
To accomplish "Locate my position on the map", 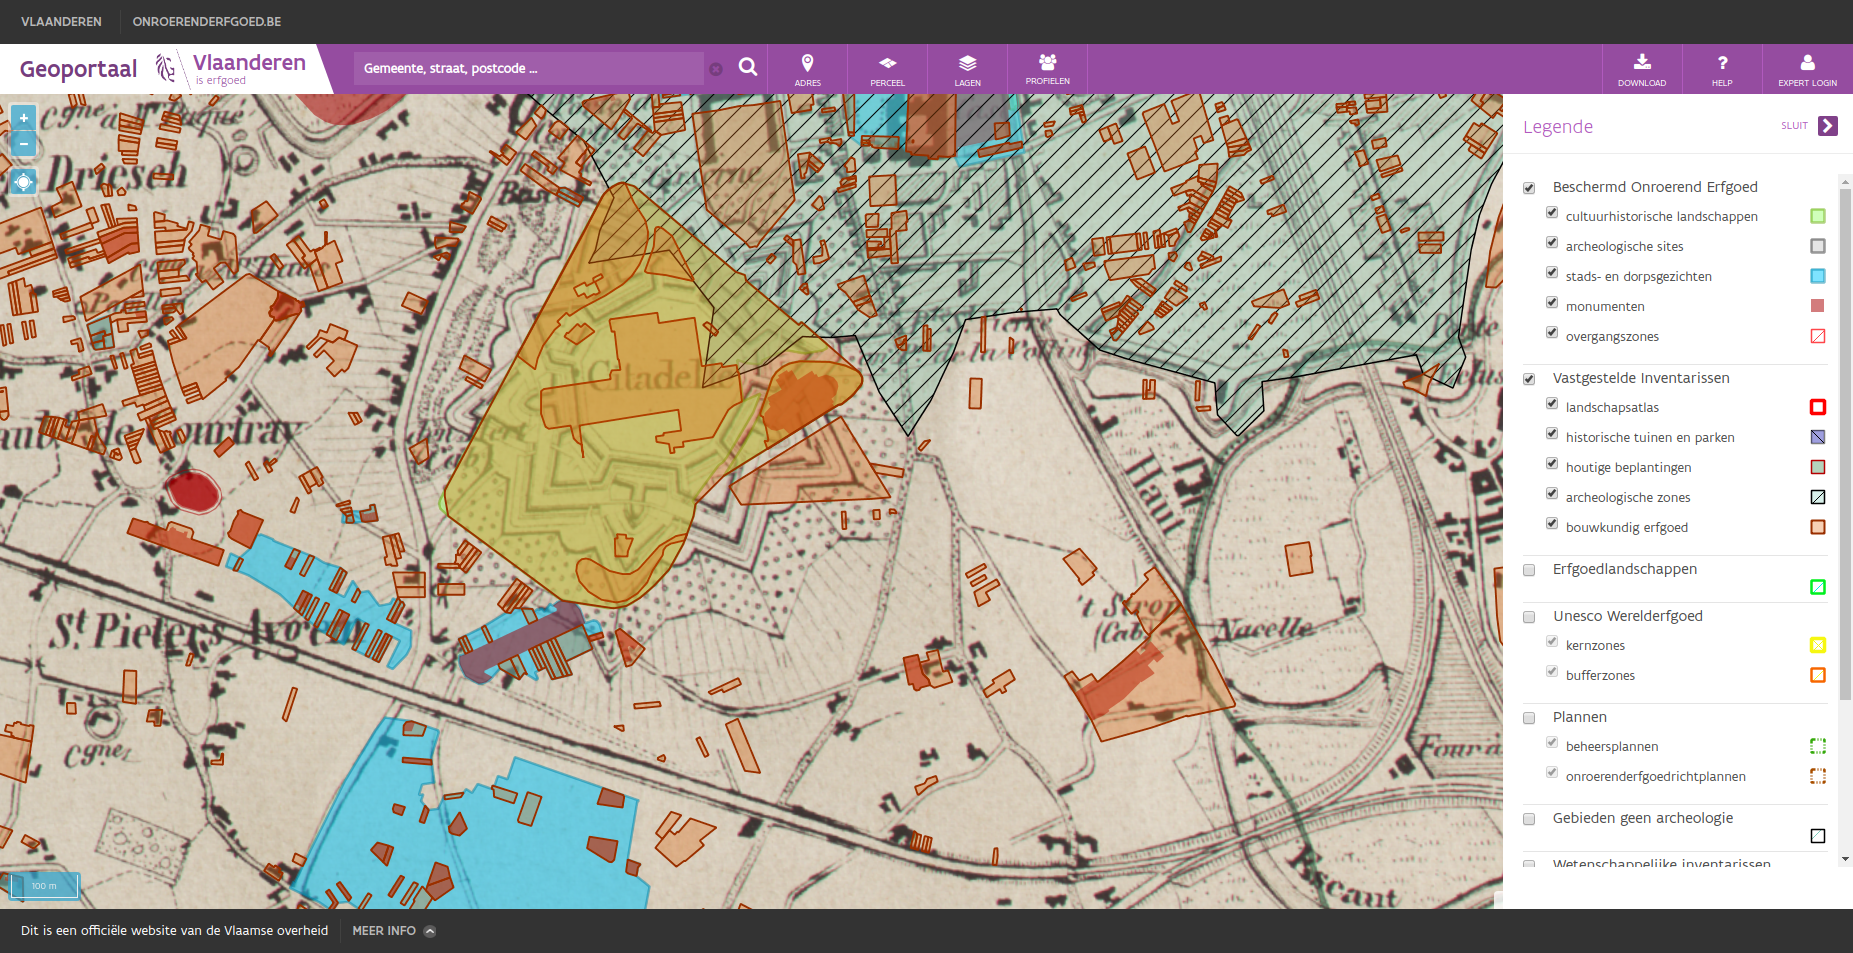I will click(24, 182).
